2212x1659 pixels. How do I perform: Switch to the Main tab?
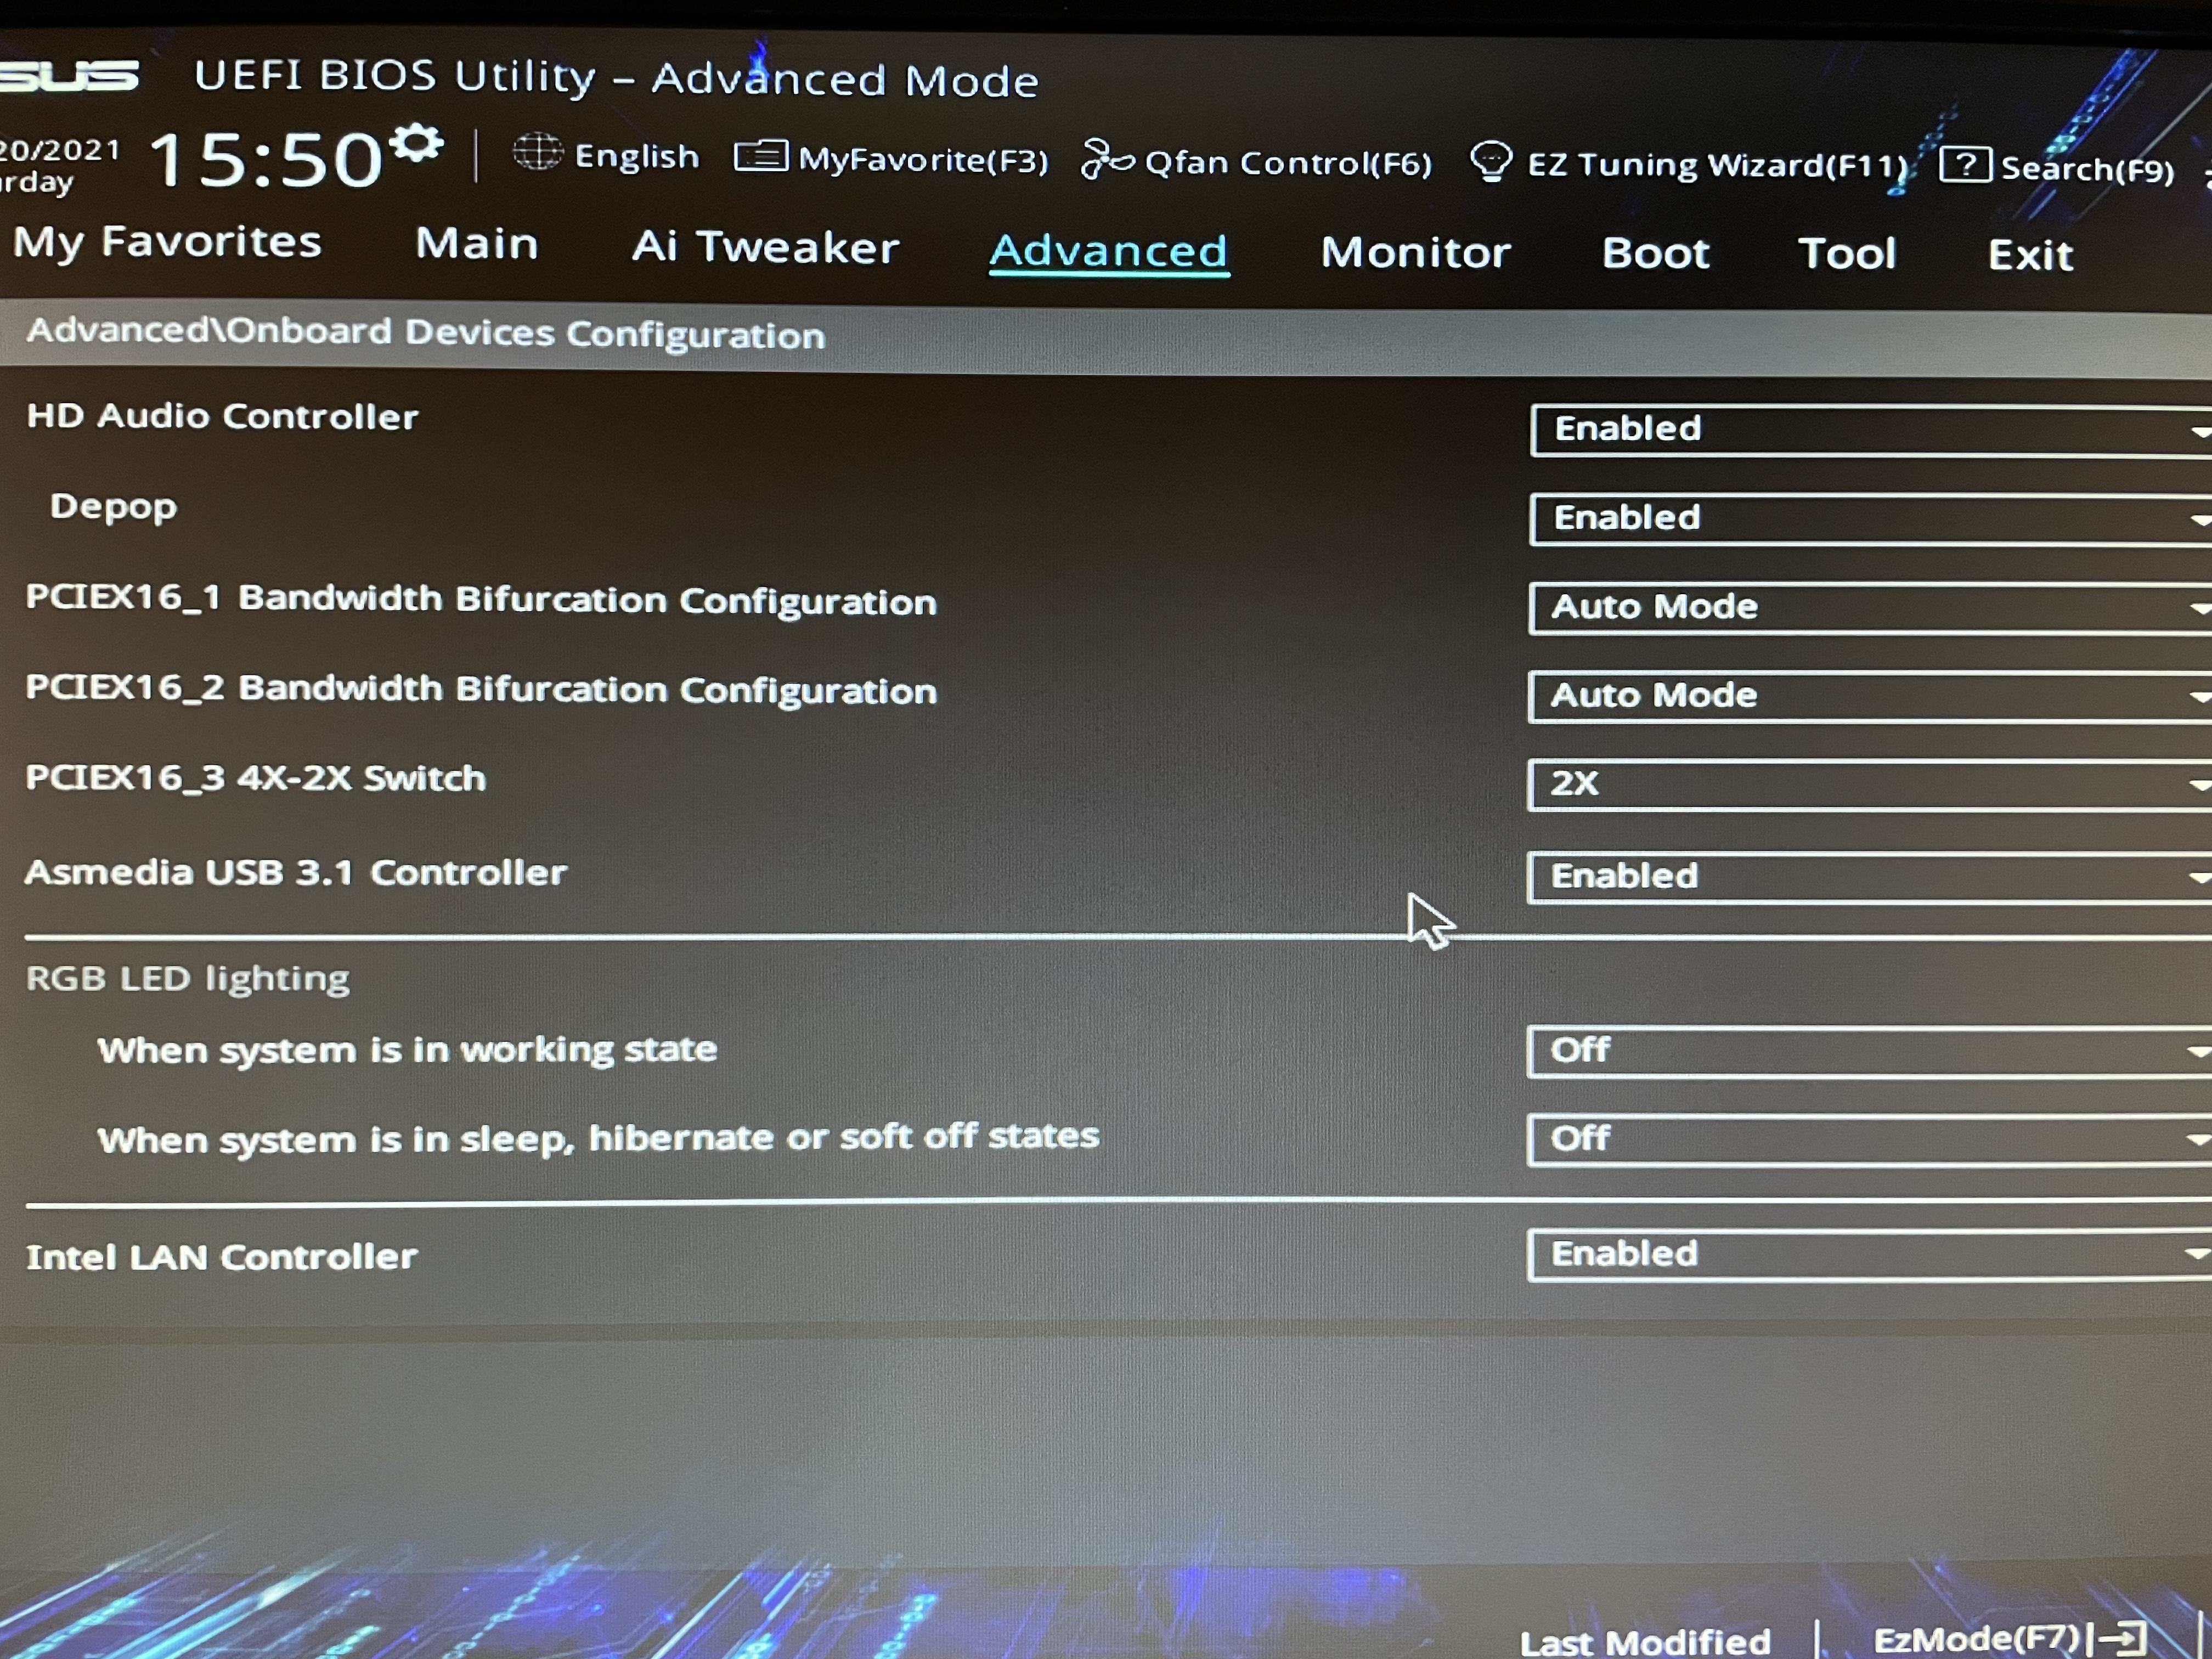pyautogui.click(x=477, y=244)
